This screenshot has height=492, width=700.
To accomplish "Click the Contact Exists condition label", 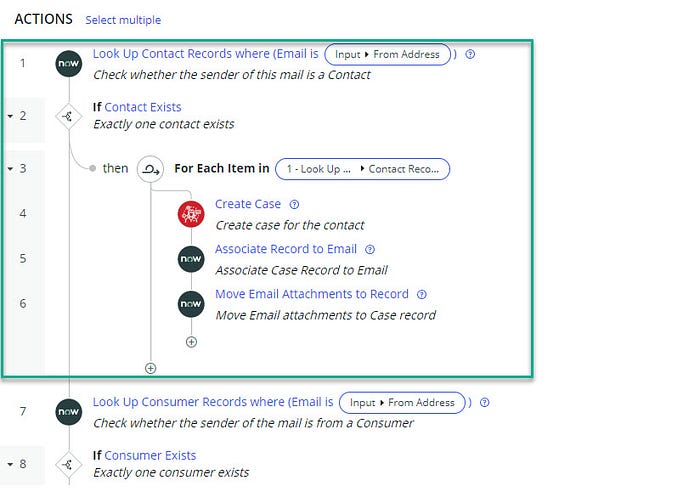I will pyautogui.click(x=143, y=107).
